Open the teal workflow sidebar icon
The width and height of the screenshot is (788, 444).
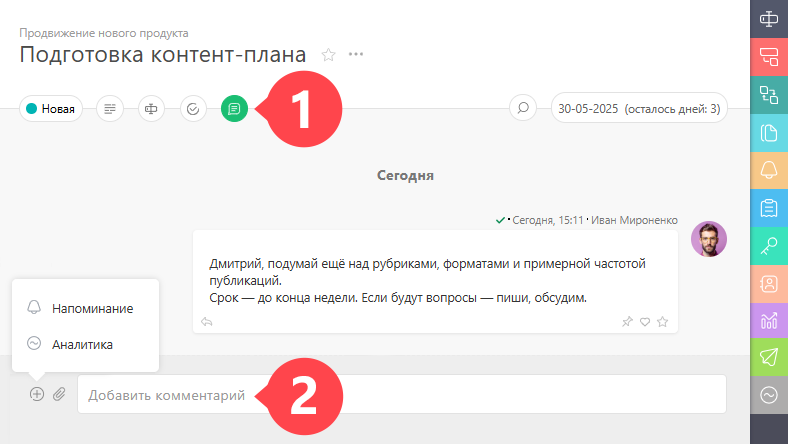(x=769, y=95)
